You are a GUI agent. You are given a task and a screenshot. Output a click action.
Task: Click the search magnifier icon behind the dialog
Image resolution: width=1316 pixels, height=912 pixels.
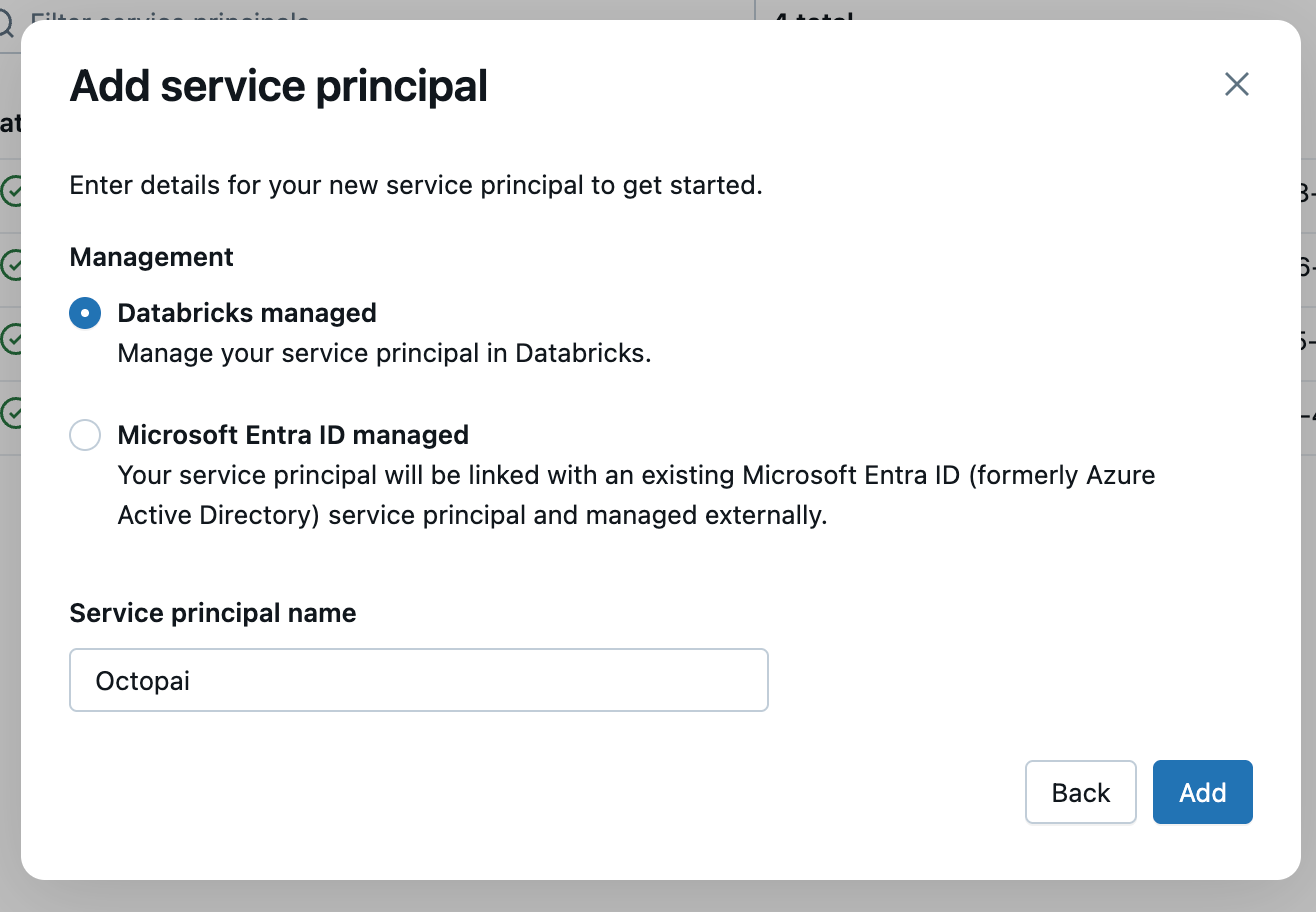10,20
